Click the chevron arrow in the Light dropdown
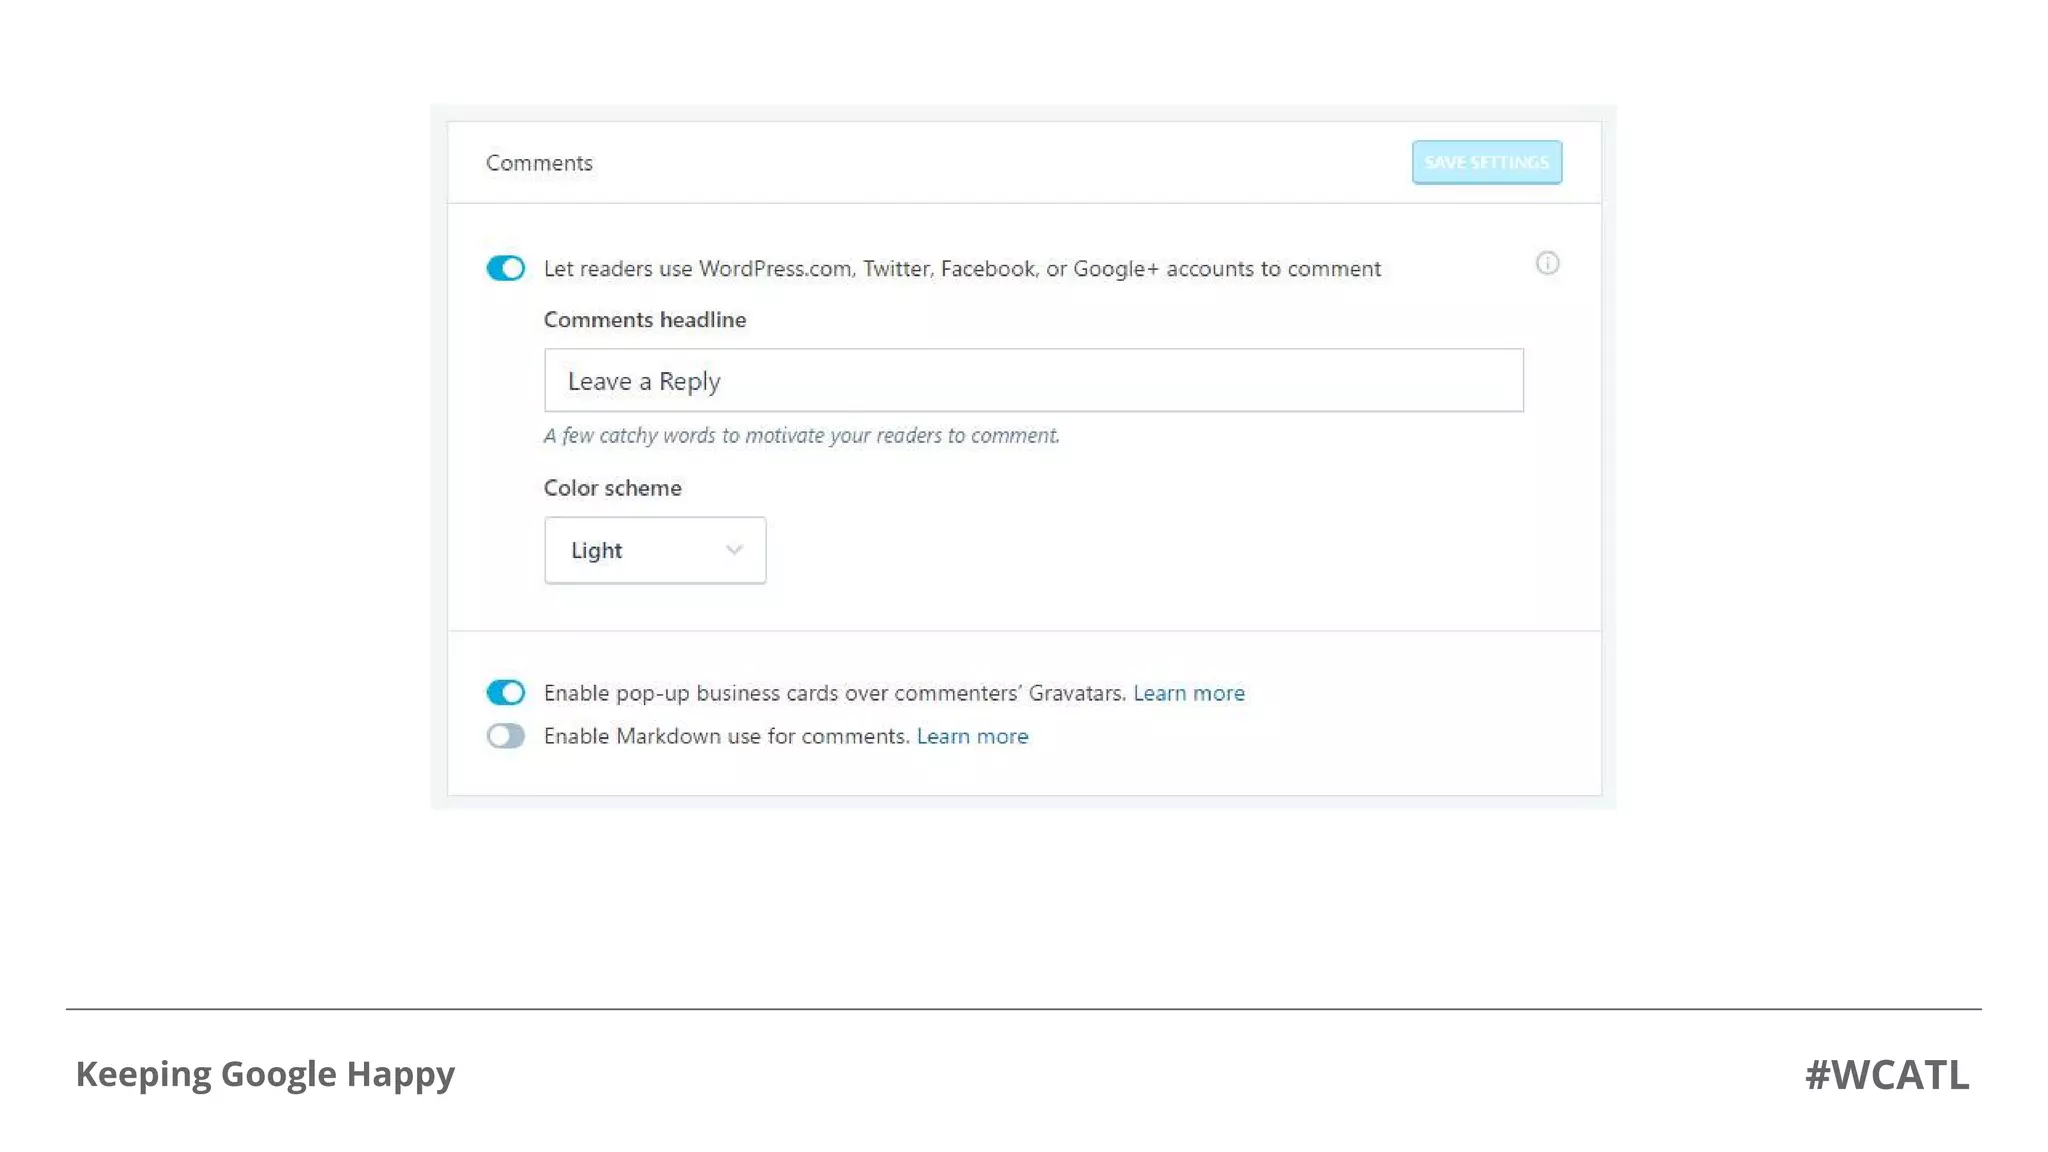The width and height of the screenshot is (2048, 1152). (734, 550)
